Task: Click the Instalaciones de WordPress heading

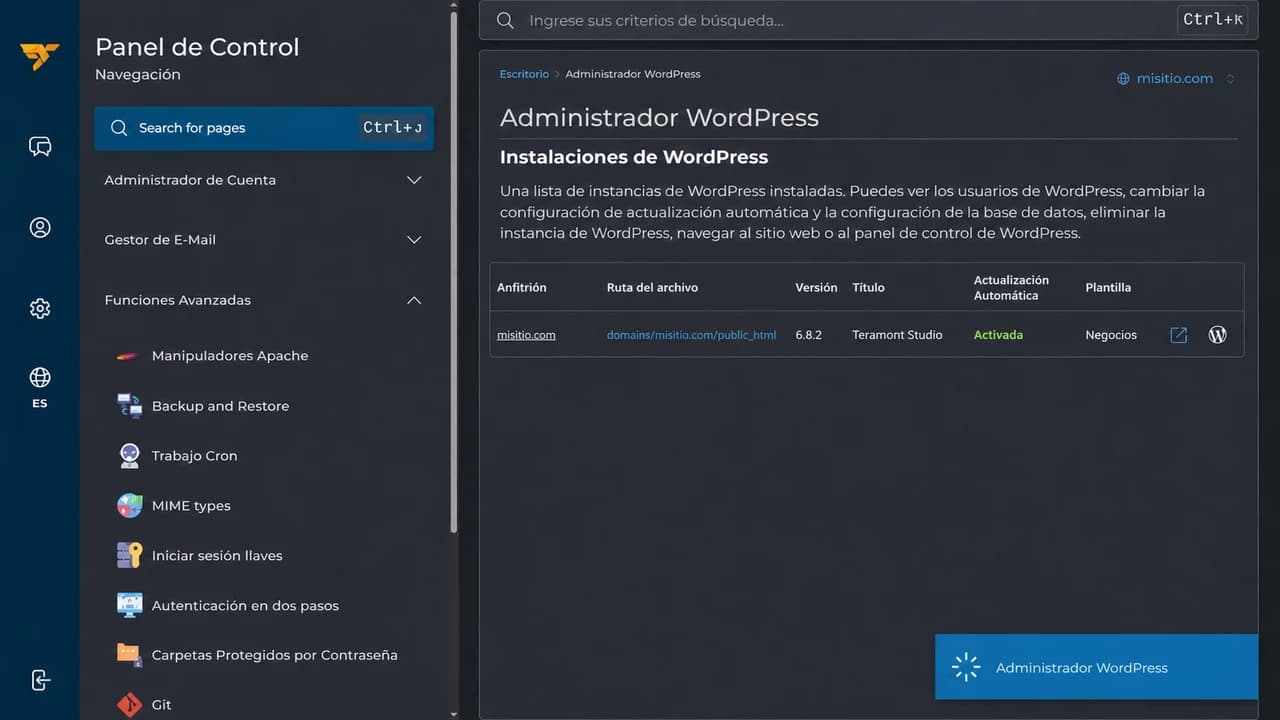Action: pyautogui.click(x=634, y=157)
